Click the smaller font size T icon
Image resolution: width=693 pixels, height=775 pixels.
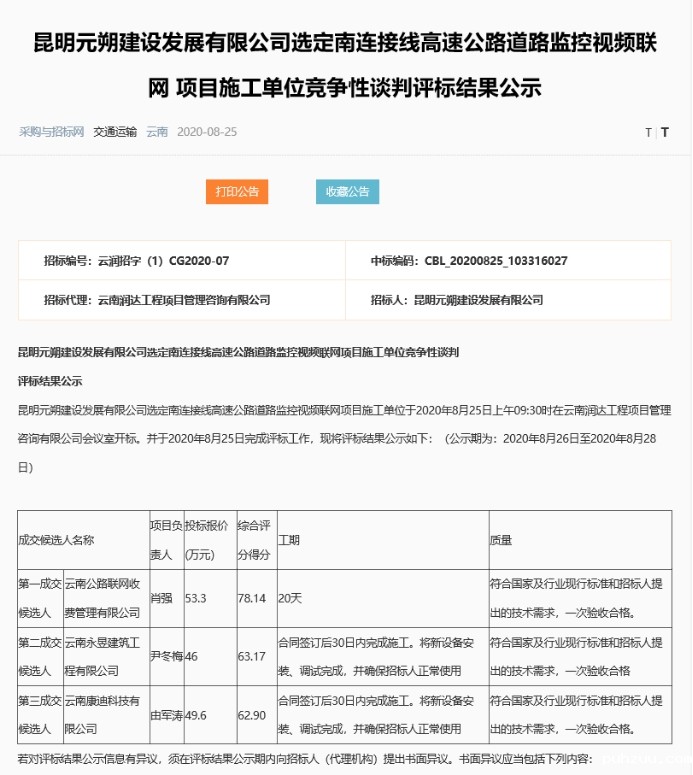pyautogui.click(x=648, y=133)
